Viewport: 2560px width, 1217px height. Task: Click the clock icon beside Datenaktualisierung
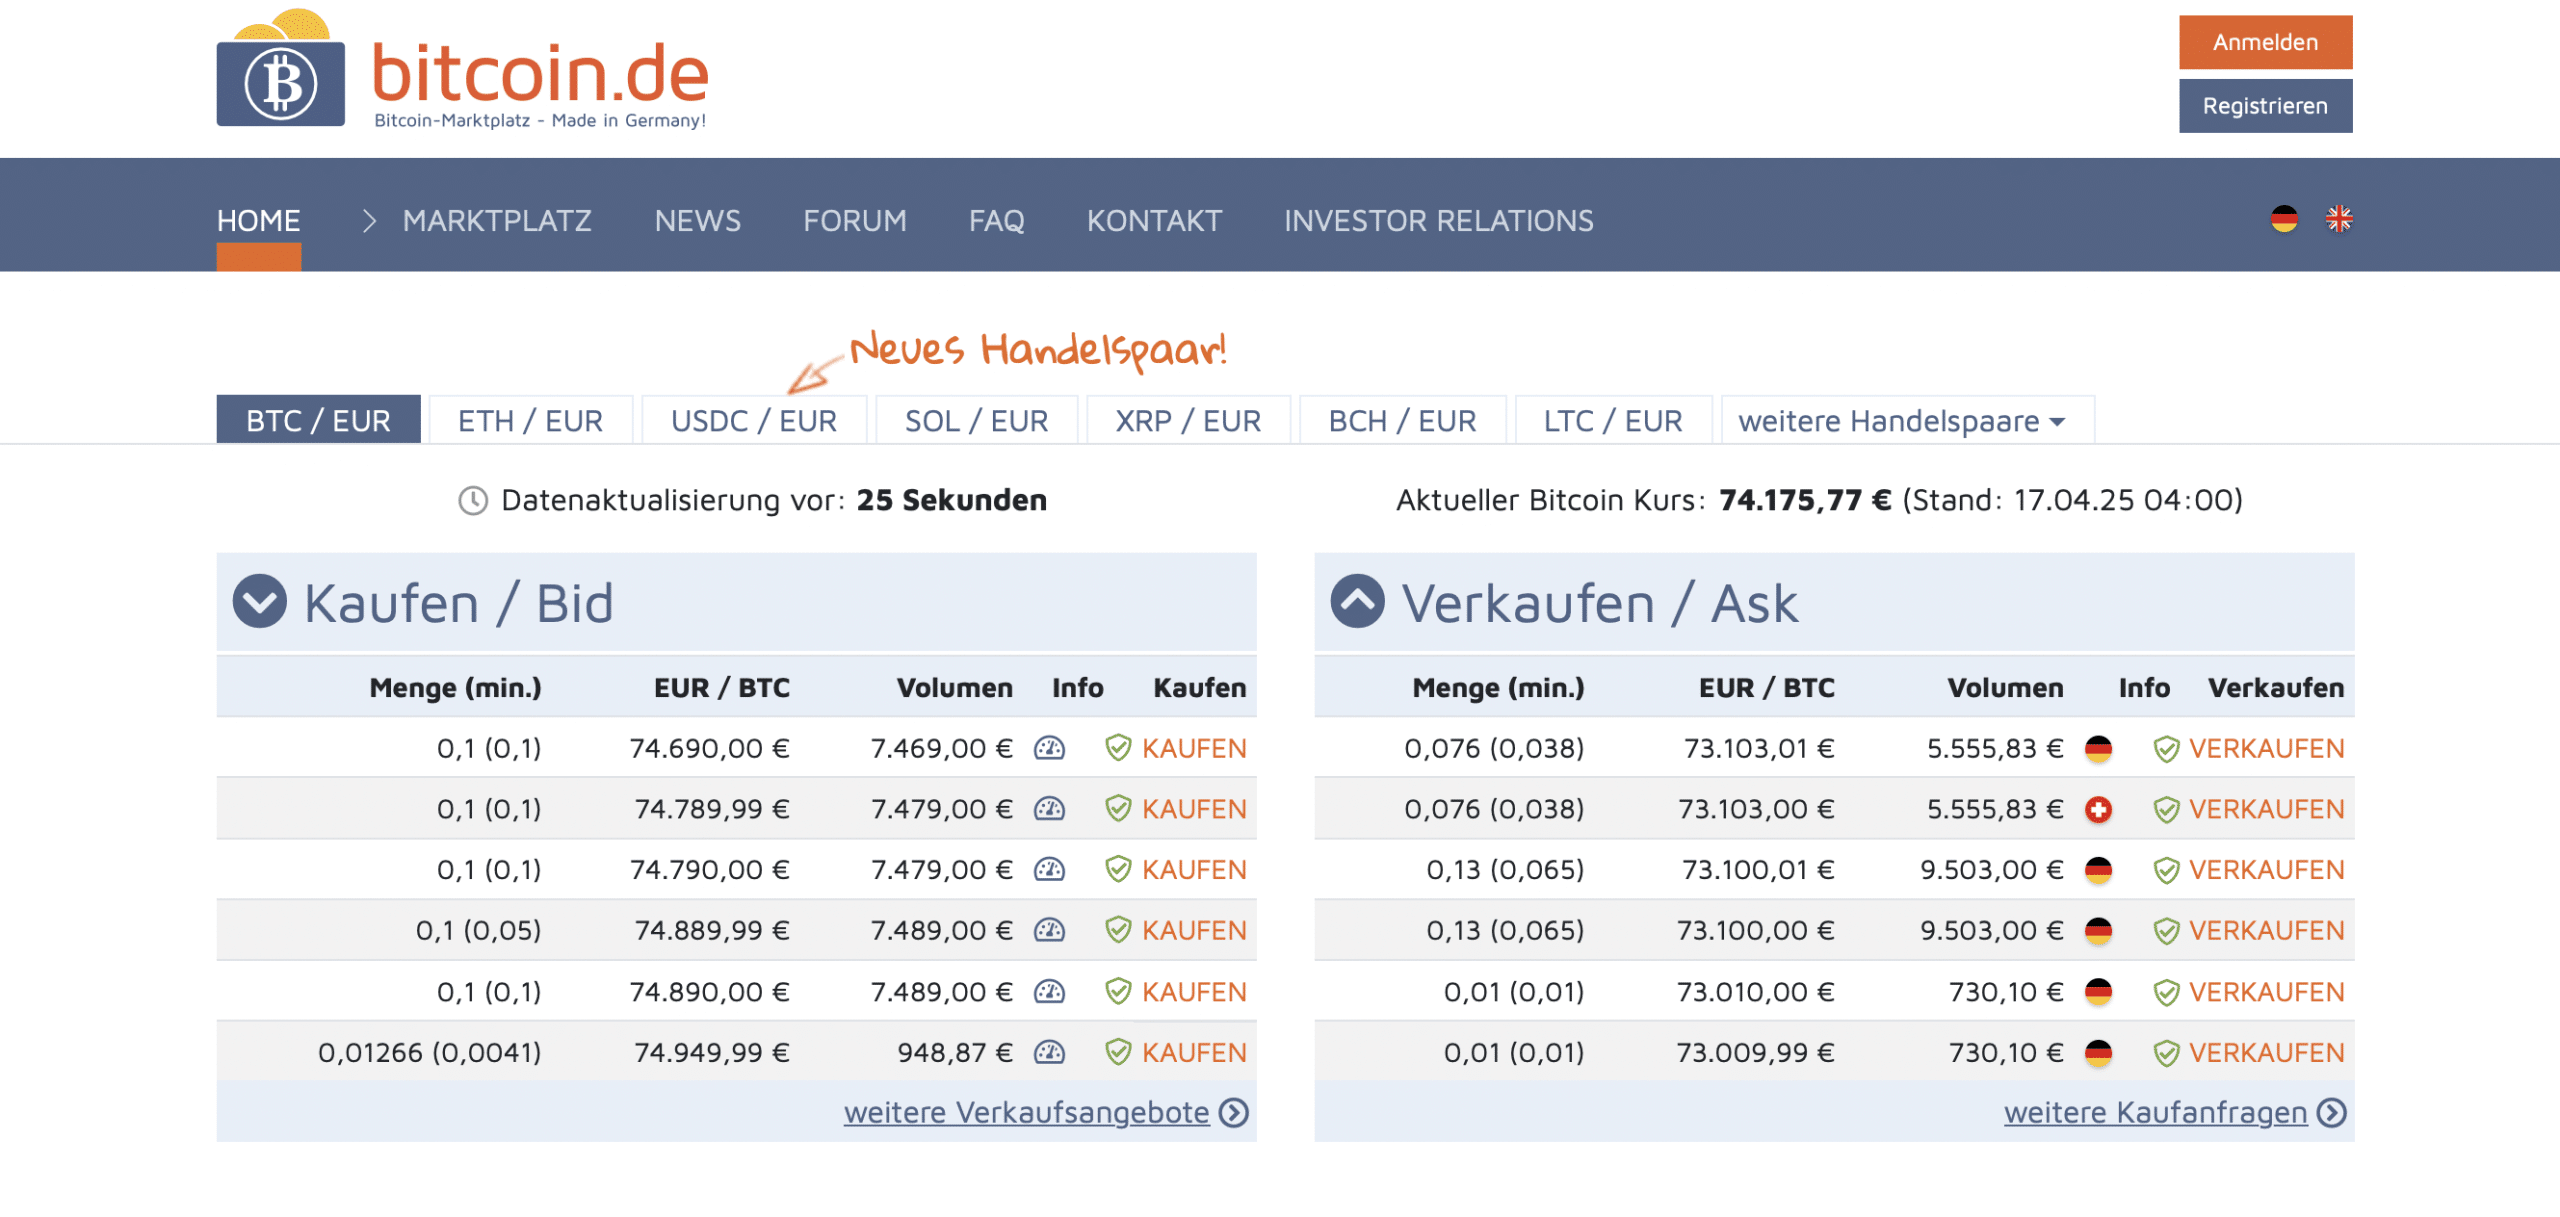pyautogui.click(x=473, y=500)
